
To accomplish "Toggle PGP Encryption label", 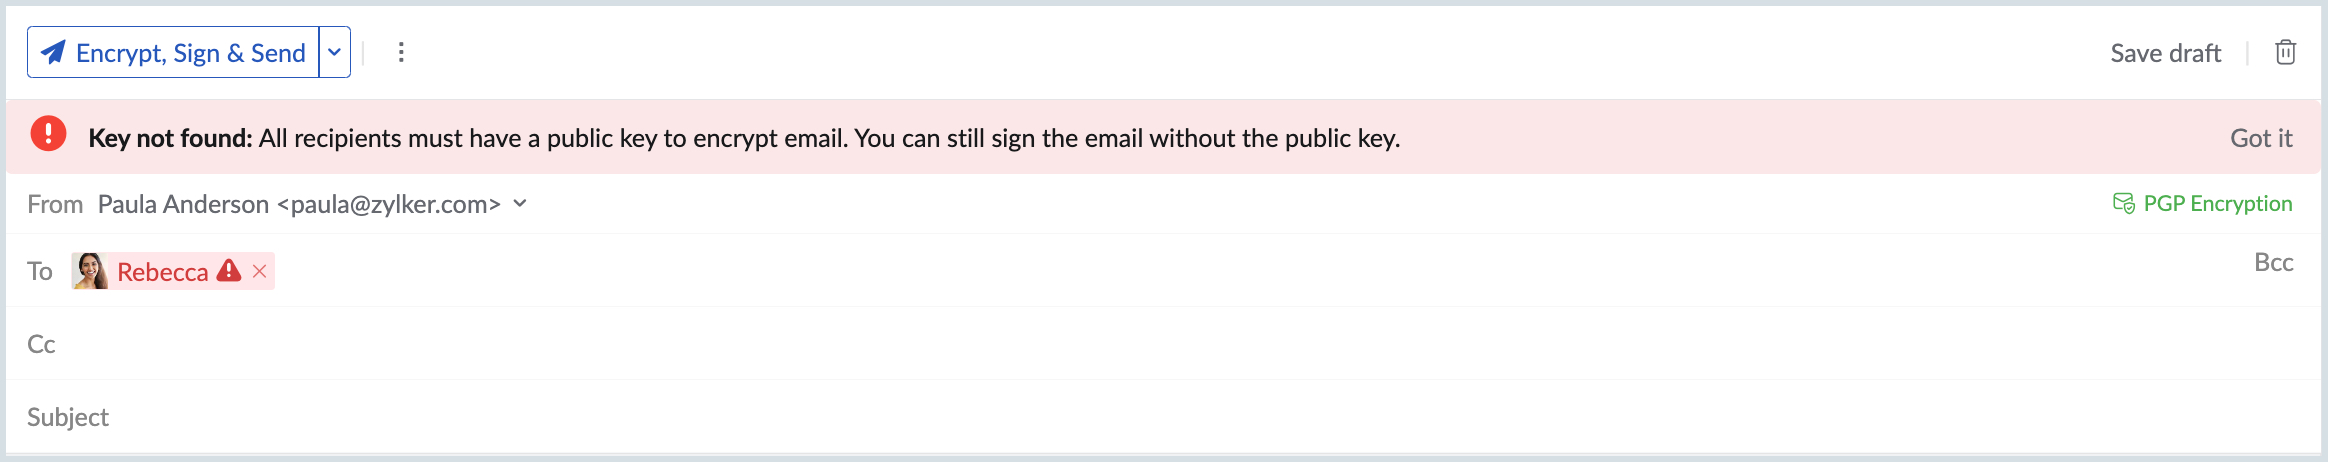I will [2217, 203].
